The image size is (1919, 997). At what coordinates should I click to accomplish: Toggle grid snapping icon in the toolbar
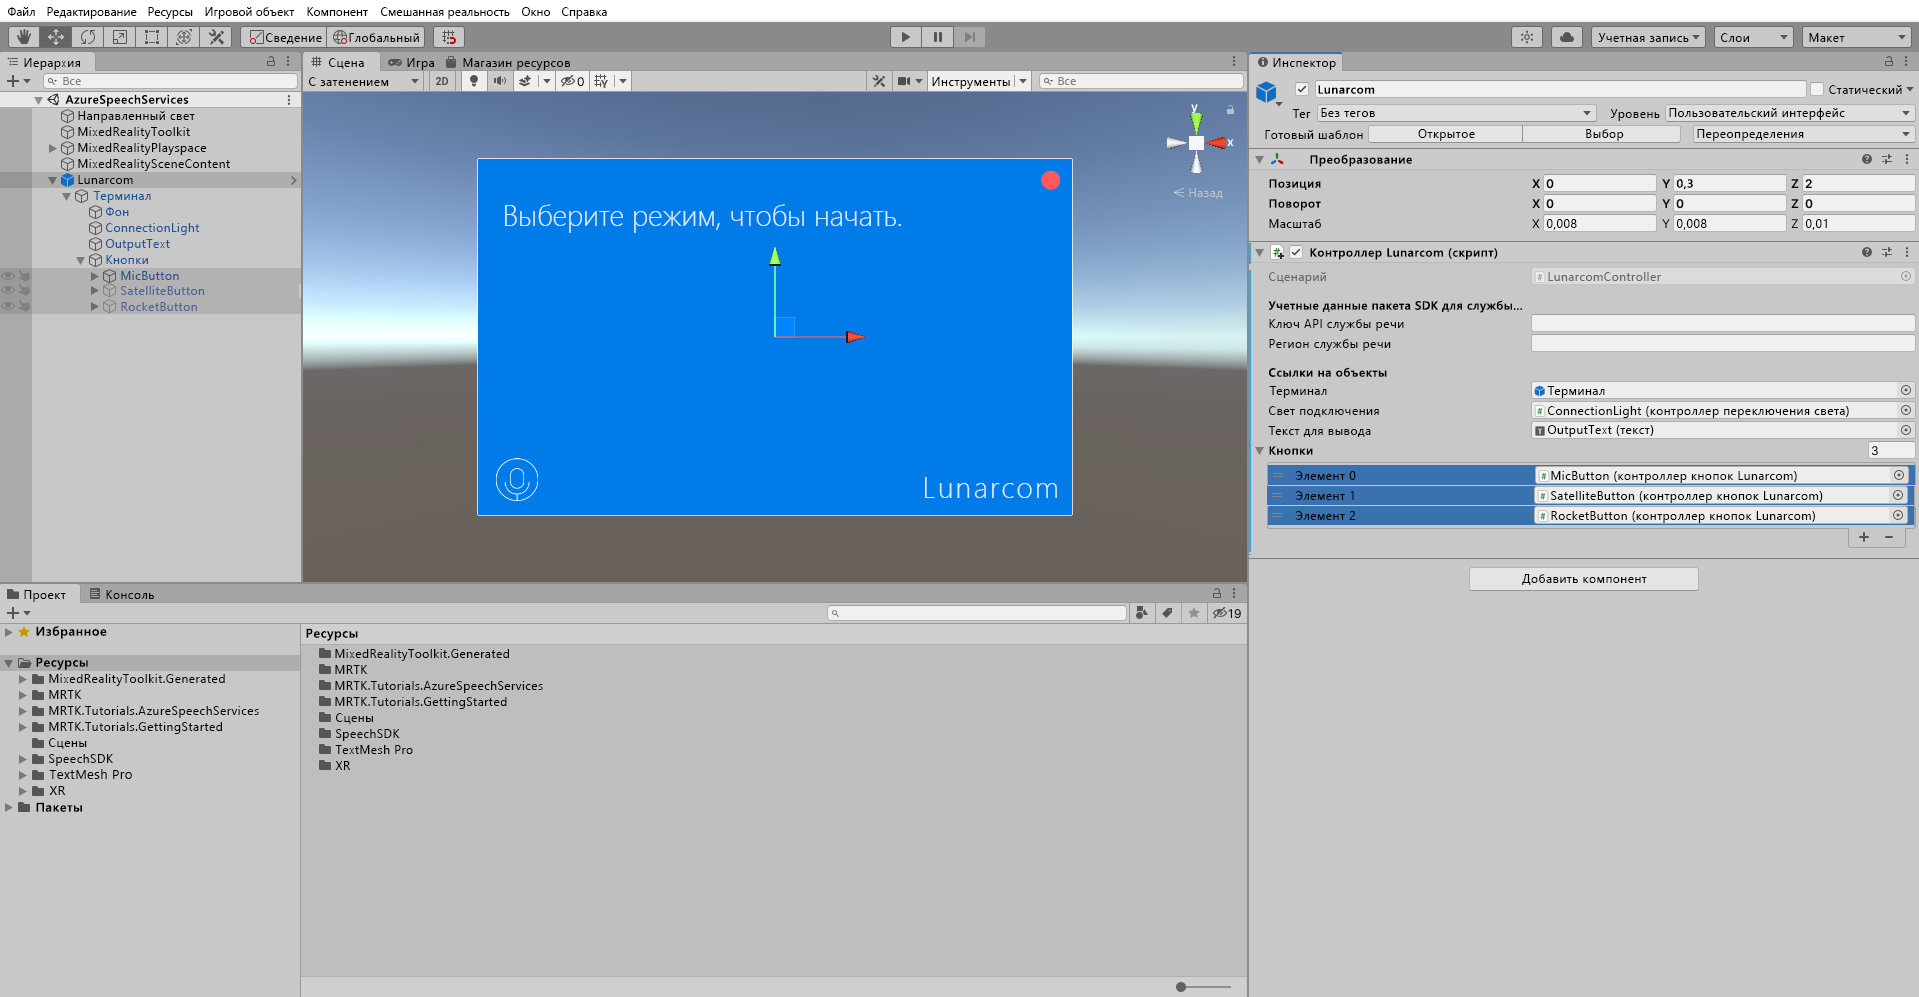[x=449, y=37]
